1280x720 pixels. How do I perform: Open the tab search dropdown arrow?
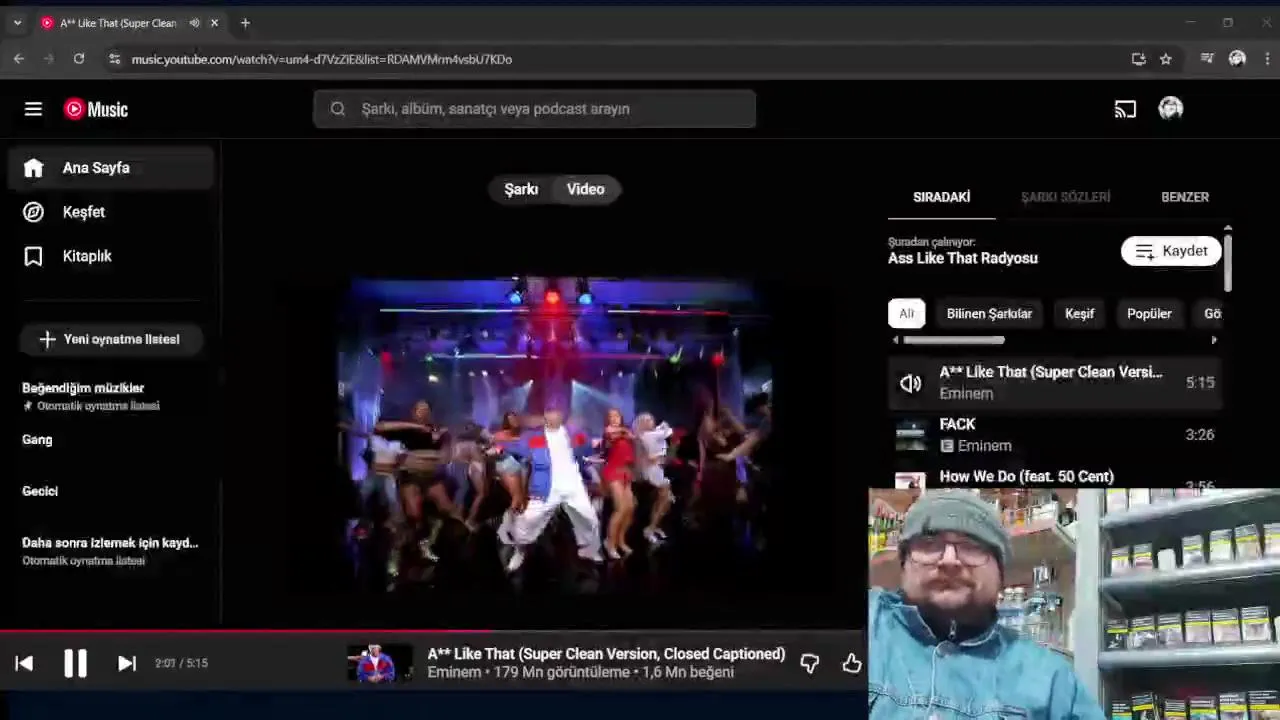17,23
